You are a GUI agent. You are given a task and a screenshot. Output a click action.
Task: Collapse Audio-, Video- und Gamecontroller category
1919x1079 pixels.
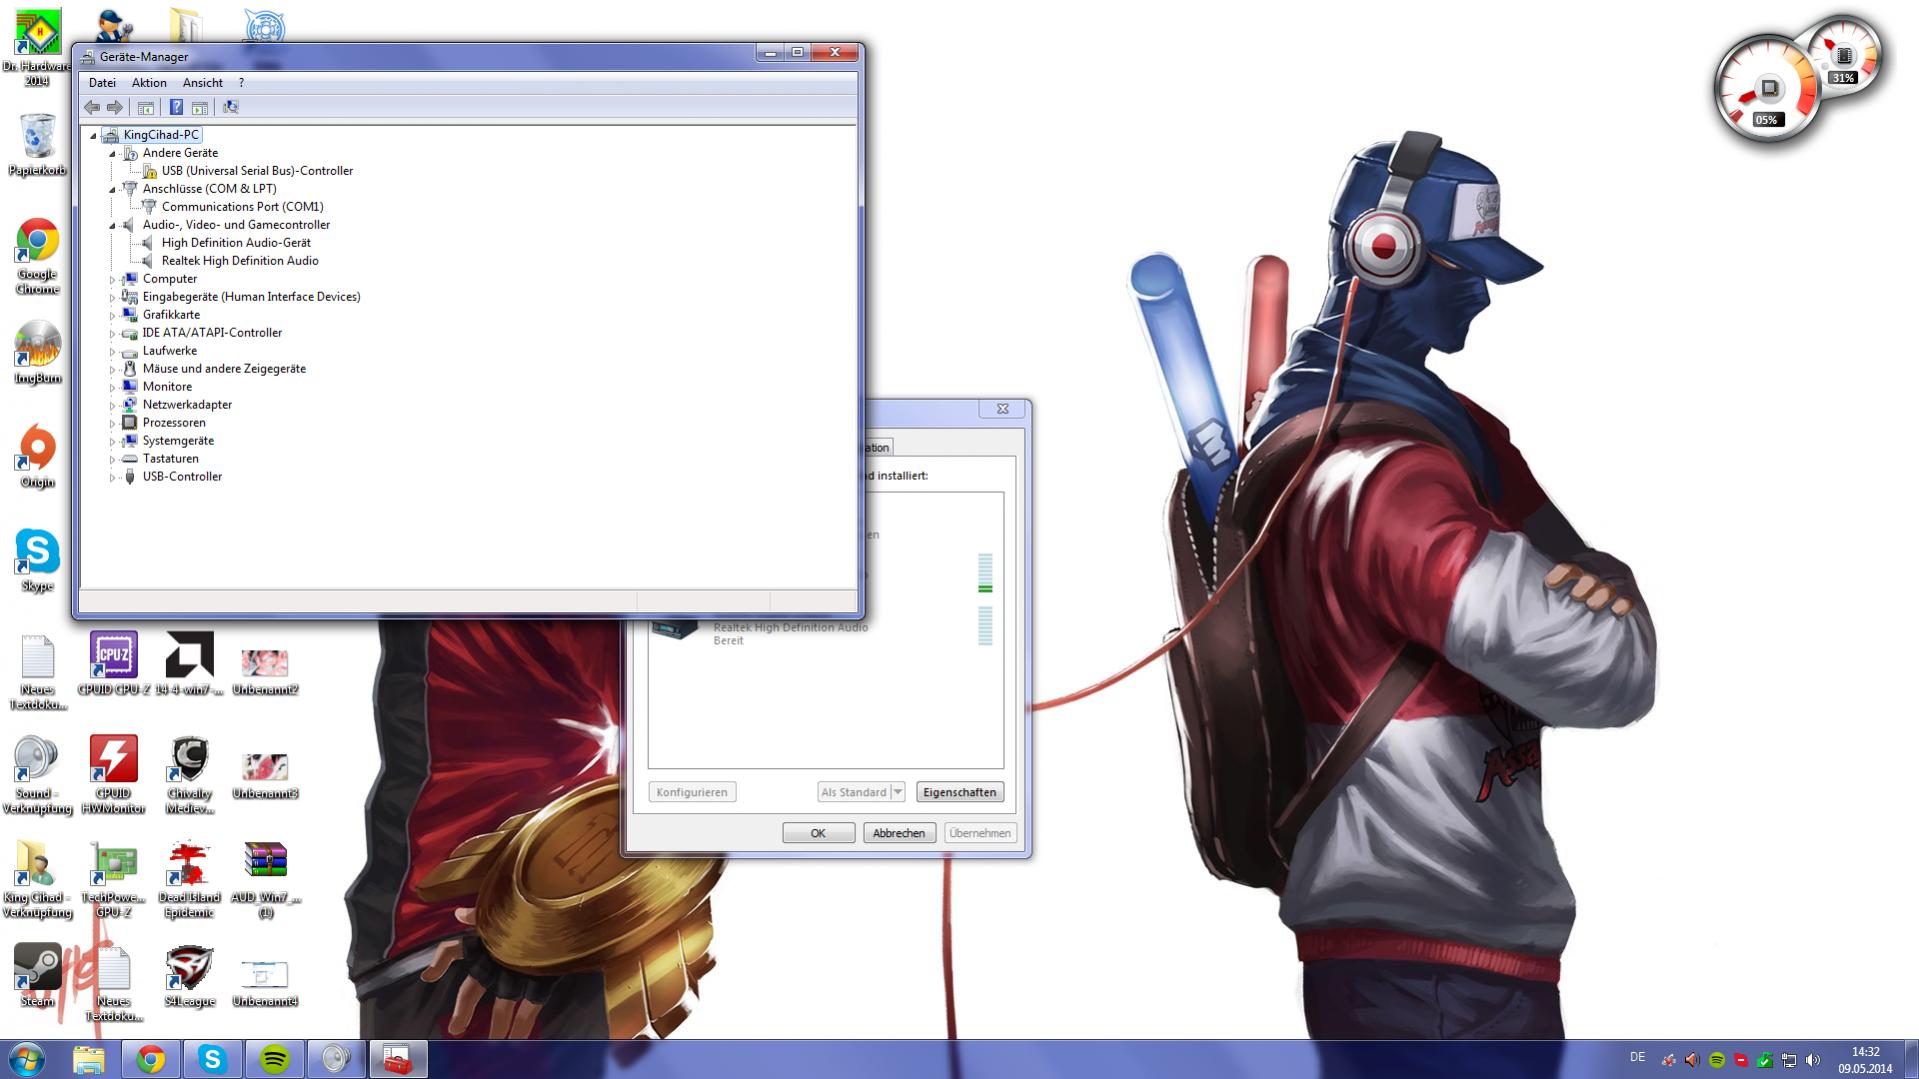pos(112,226)
